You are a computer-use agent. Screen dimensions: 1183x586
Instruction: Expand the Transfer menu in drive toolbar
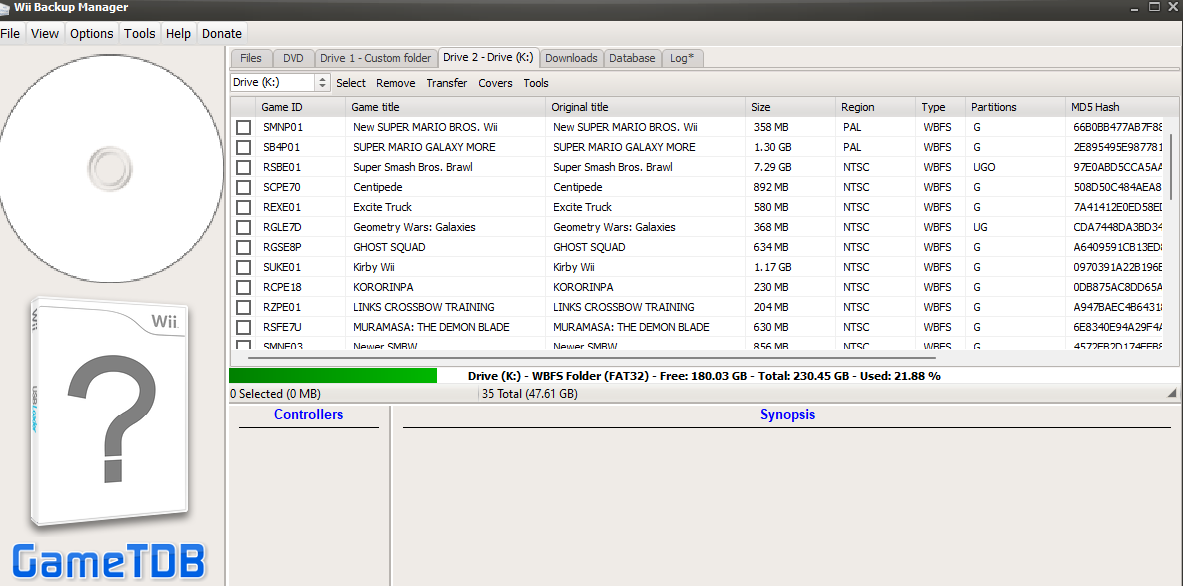point(446,83)
